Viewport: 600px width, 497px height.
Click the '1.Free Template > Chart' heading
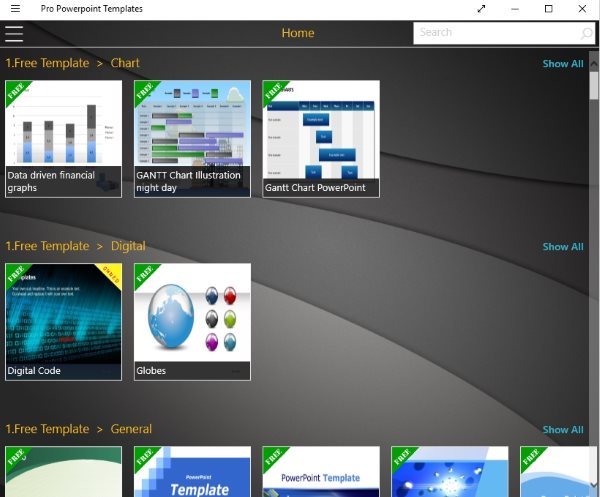(72, 63)
